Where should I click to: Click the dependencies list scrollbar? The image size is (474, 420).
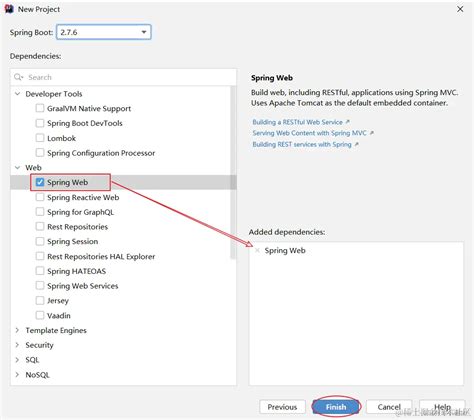tap(233, 172)
